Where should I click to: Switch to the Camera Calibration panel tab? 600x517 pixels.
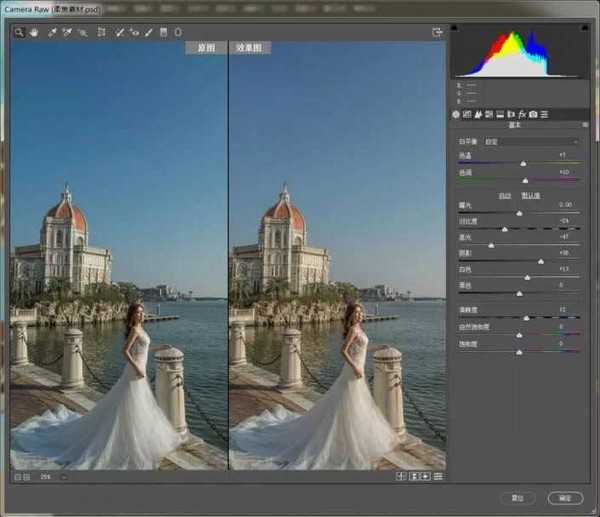[533, 115]
